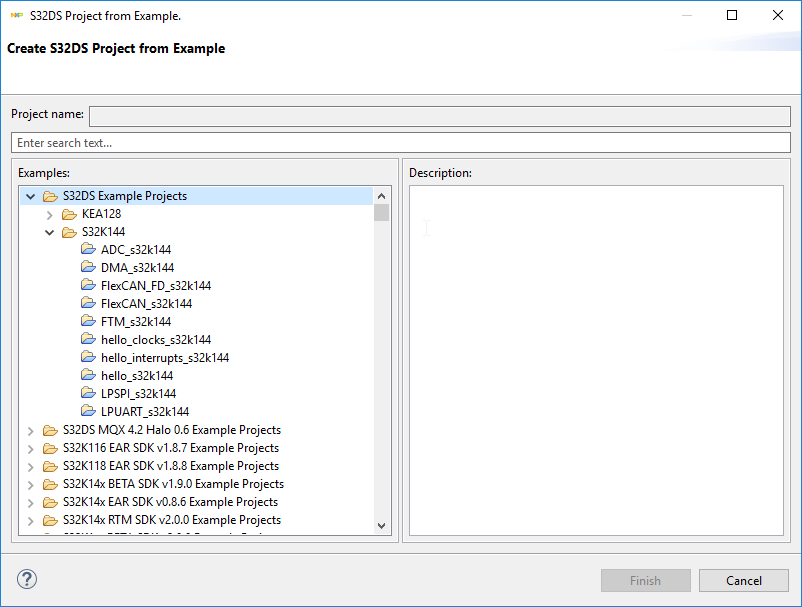
Task: Click the hello_s32k144 project folder icon
Action: coord(88,376)
